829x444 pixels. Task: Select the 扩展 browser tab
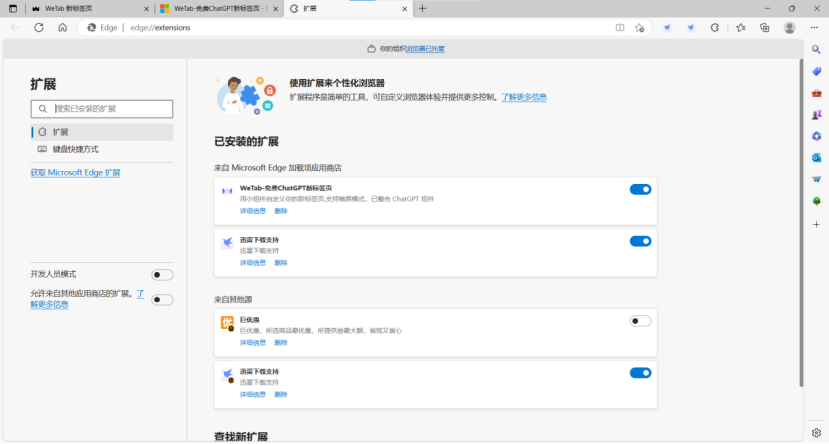[349, 8]
